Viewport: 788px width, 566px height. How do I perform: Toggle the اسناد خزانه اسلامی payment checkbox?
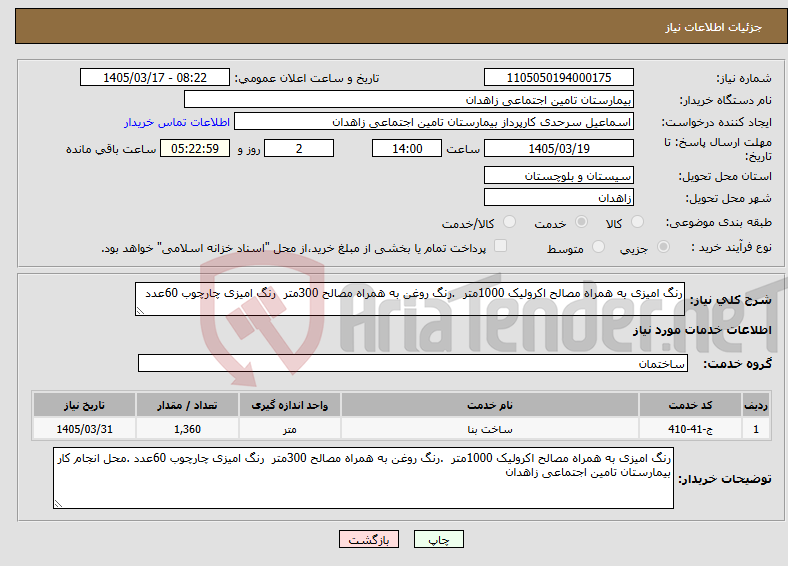(x=500, y=246)
